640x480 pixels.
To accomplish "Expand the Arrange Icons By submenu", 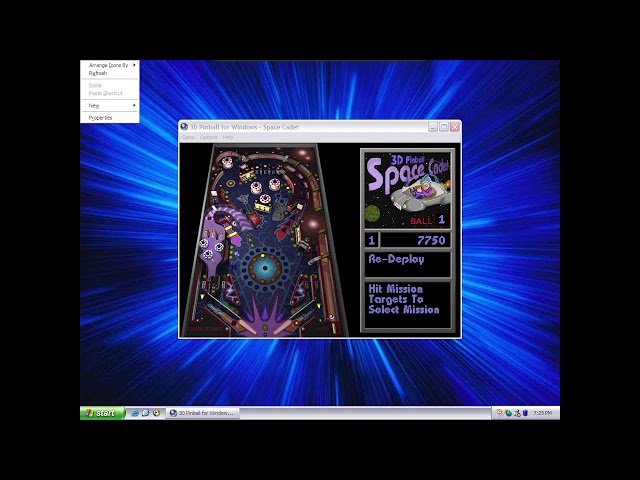I will pyautogui.click(x=110, y=65).
